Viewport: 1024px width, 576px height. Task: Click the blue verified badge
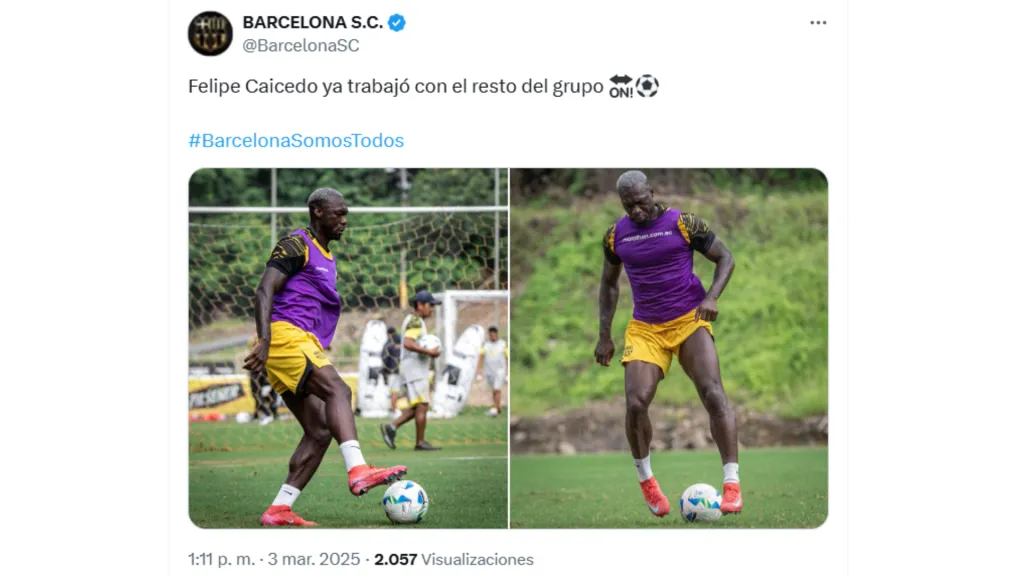[396, 23]
